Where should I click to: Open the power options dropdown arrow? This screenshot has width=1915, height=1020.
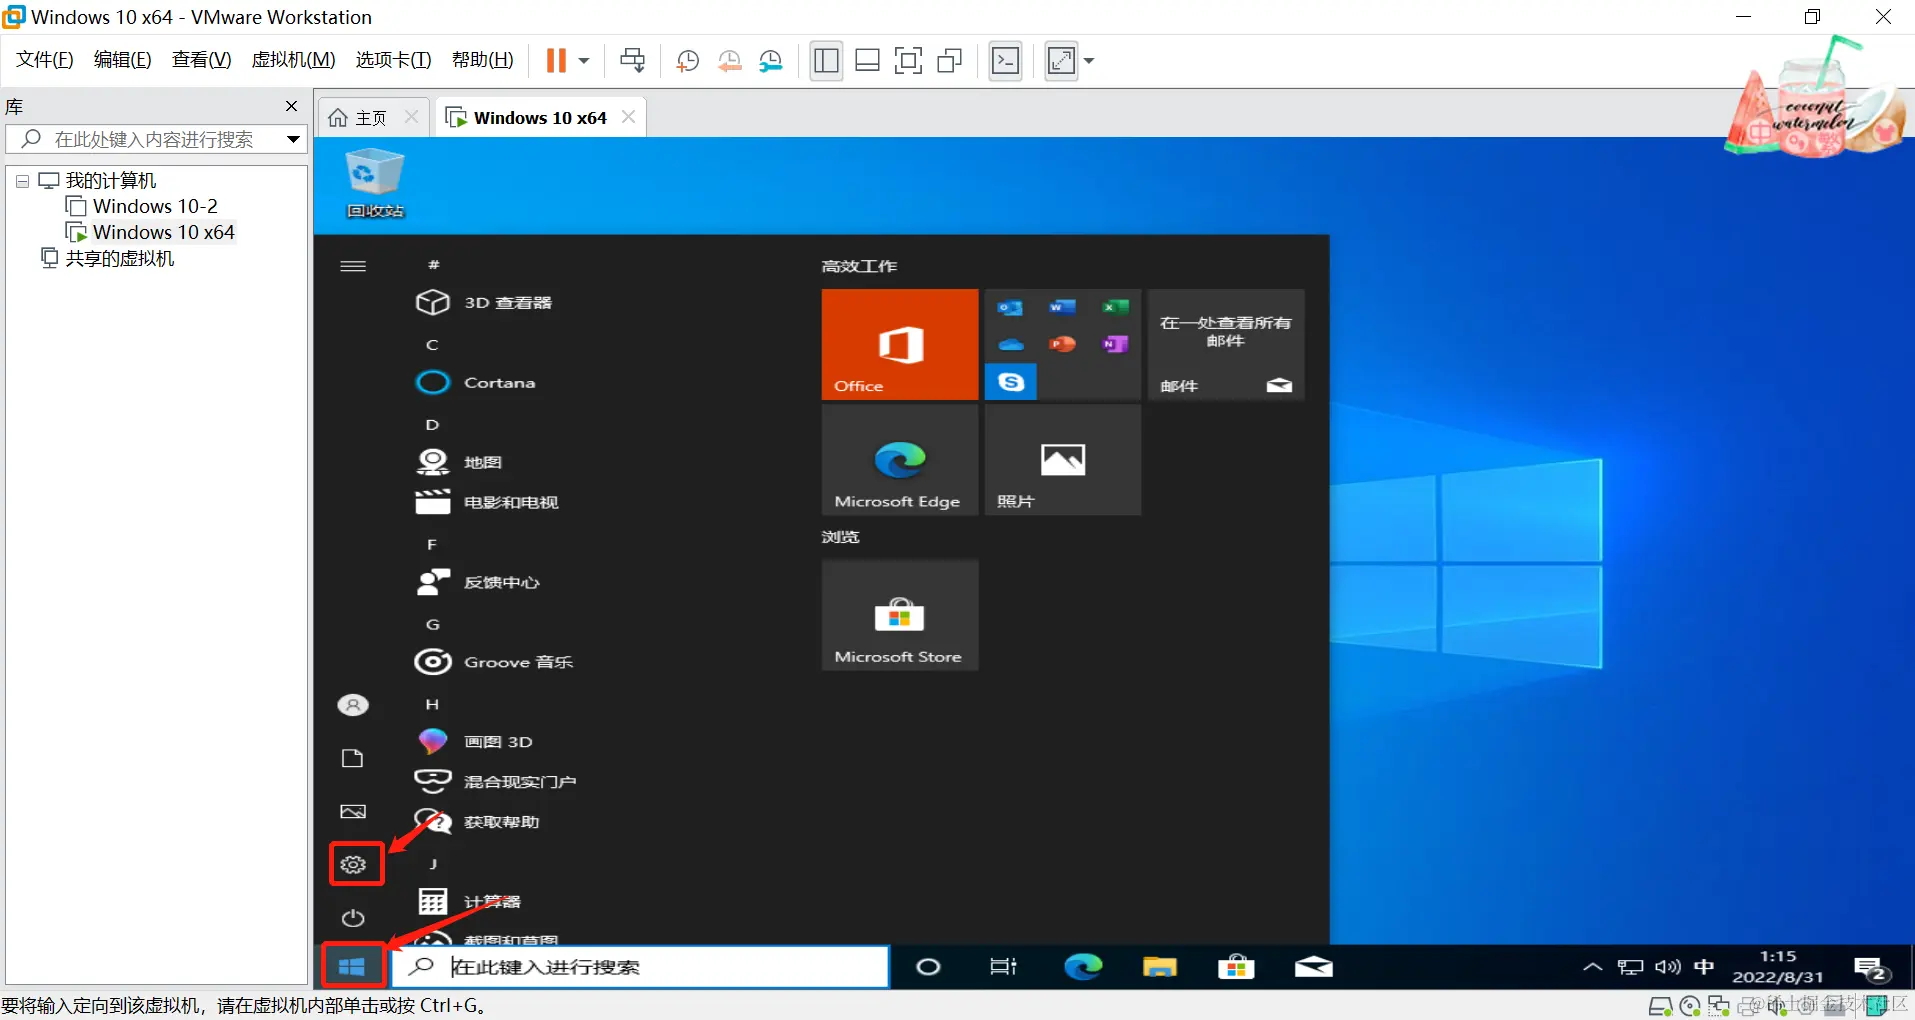click(584, 61)
